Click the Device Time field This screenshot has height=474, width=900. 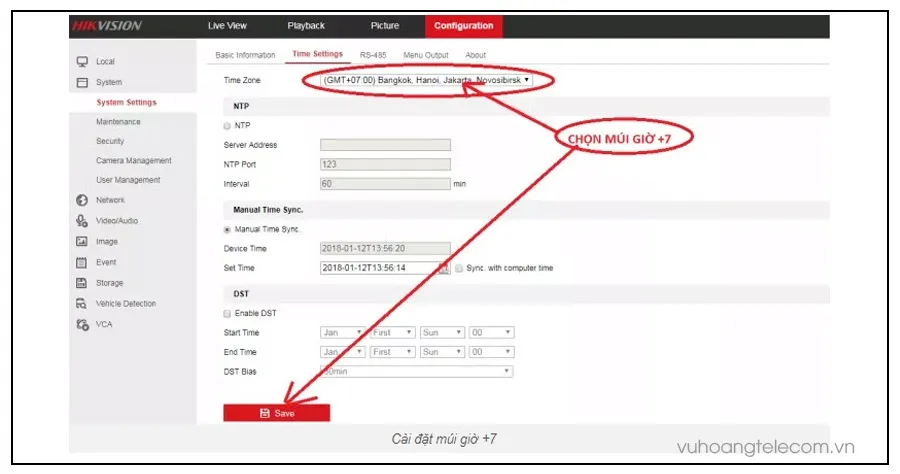coord(385,248)
